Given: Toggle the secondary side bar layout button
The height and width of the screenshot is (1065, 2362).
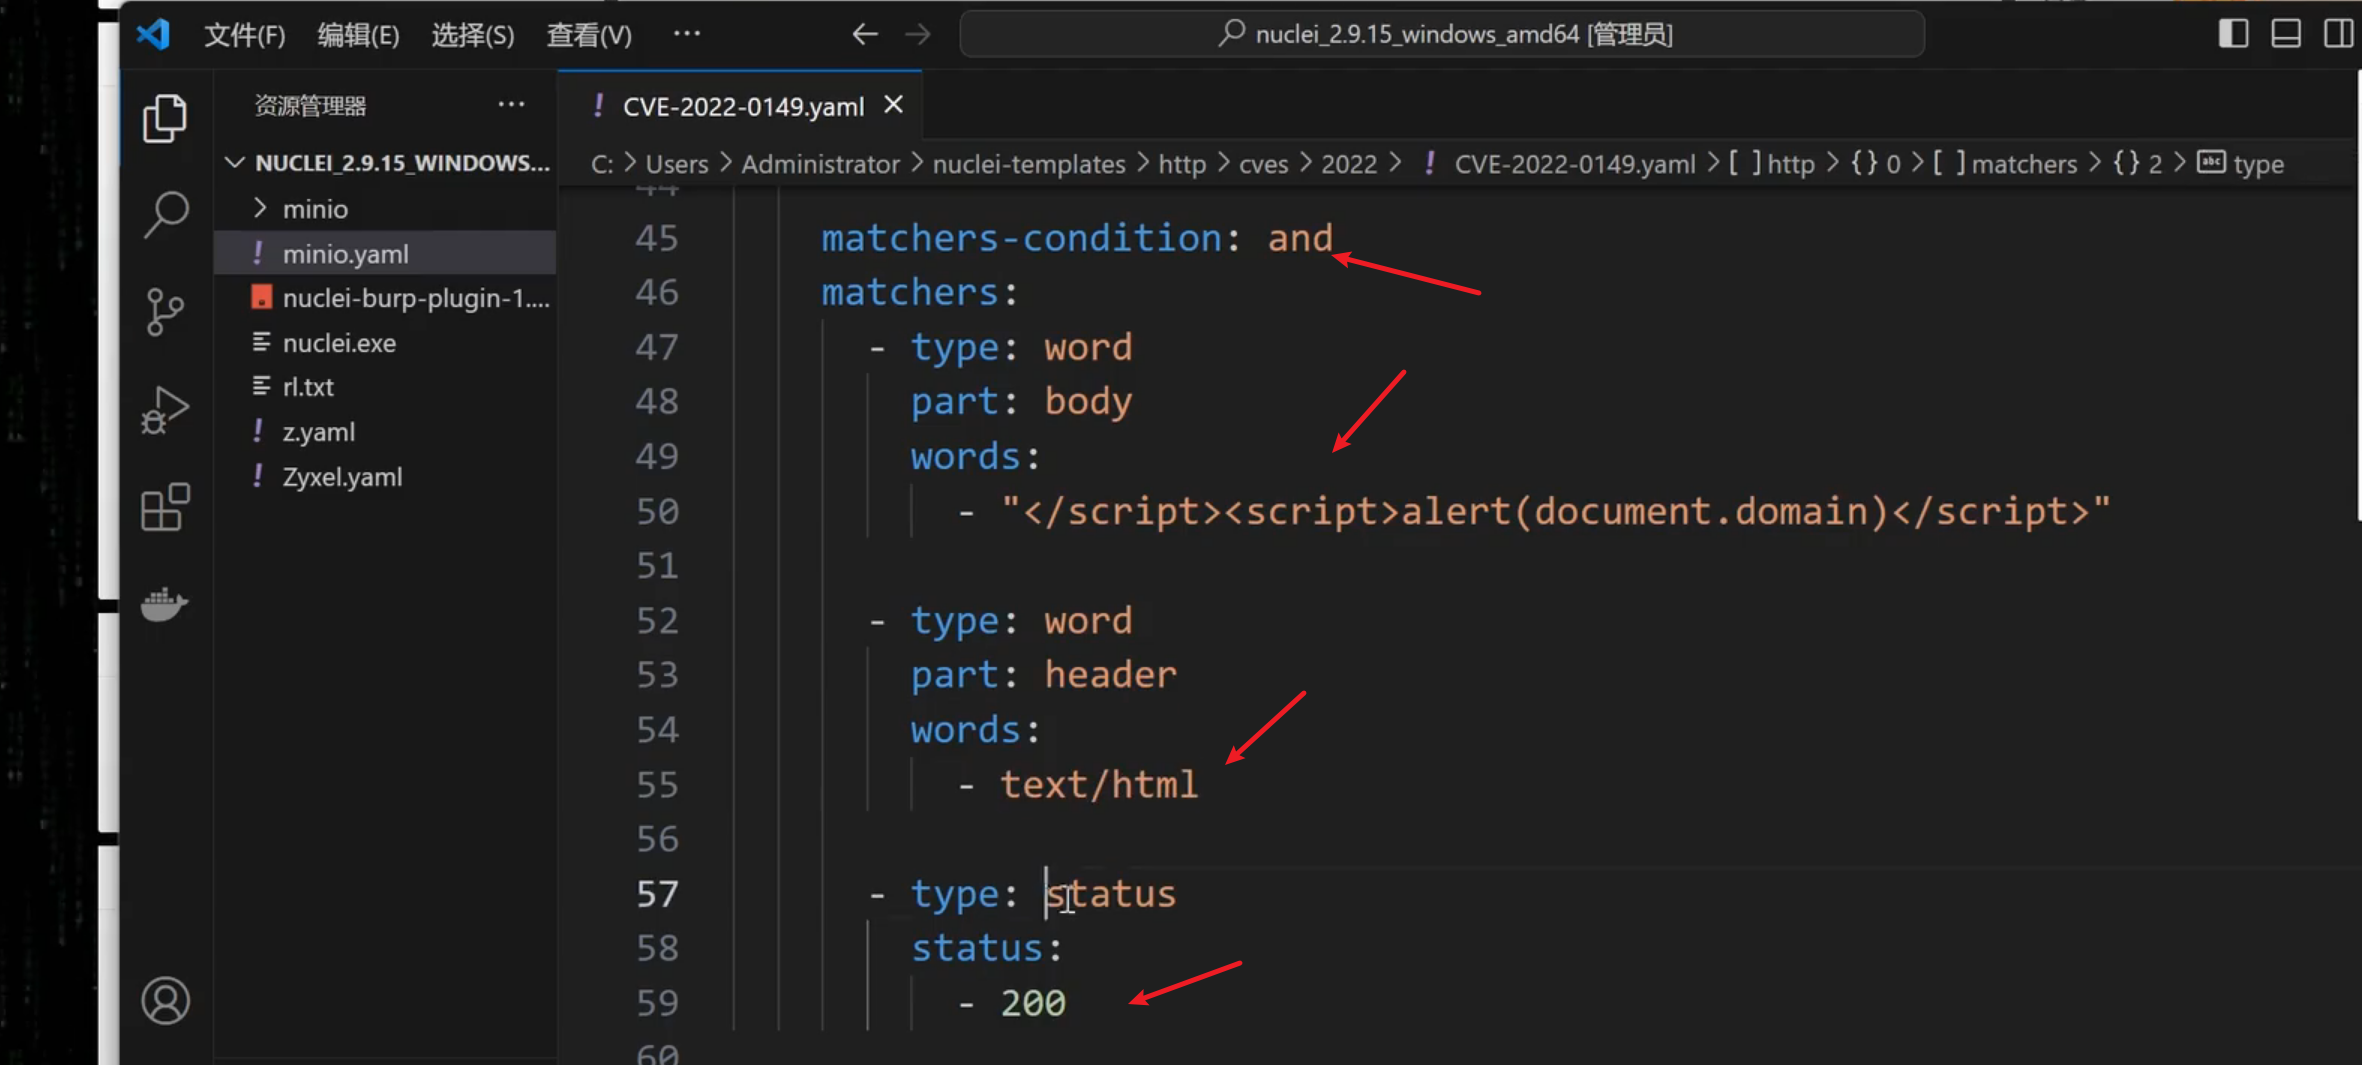Looking at the screenshot, I should pyautogui.click(x=2337, y=34).
